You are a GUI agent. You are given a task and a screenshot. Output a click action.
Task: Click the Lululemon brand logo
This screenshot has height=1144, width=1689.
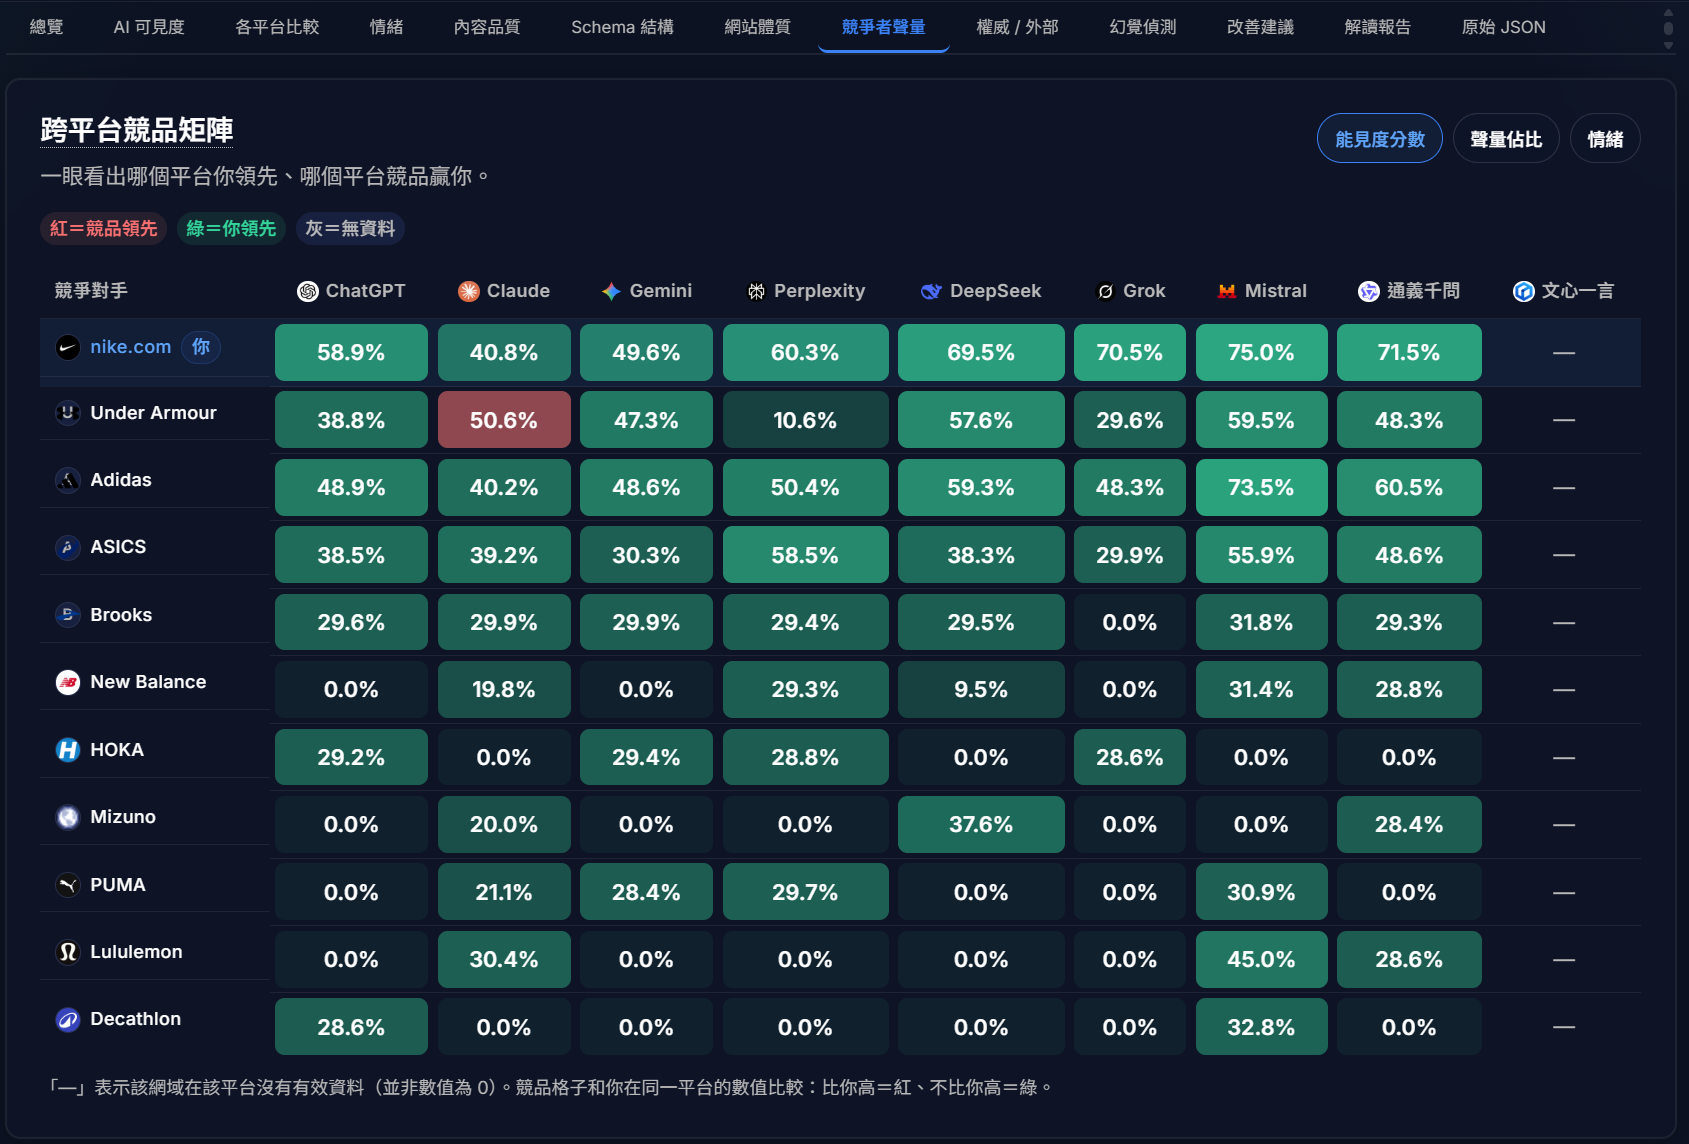click(x=68, y=952)
